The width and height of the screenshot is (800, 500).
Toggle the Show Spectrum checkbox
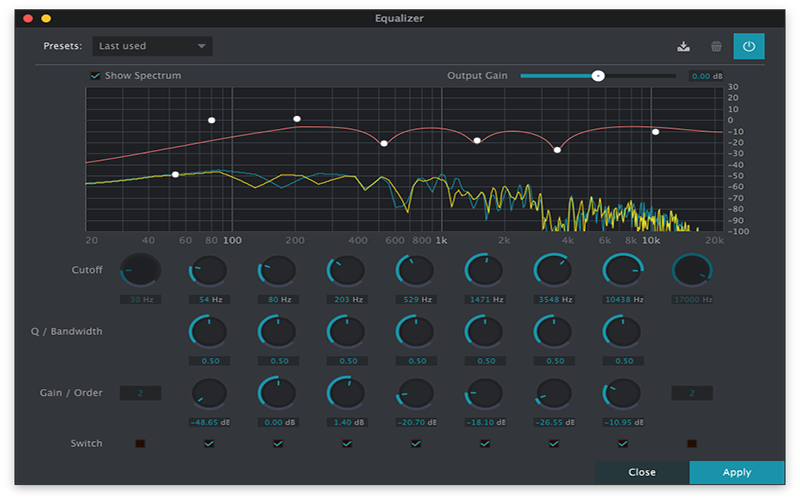95,76
